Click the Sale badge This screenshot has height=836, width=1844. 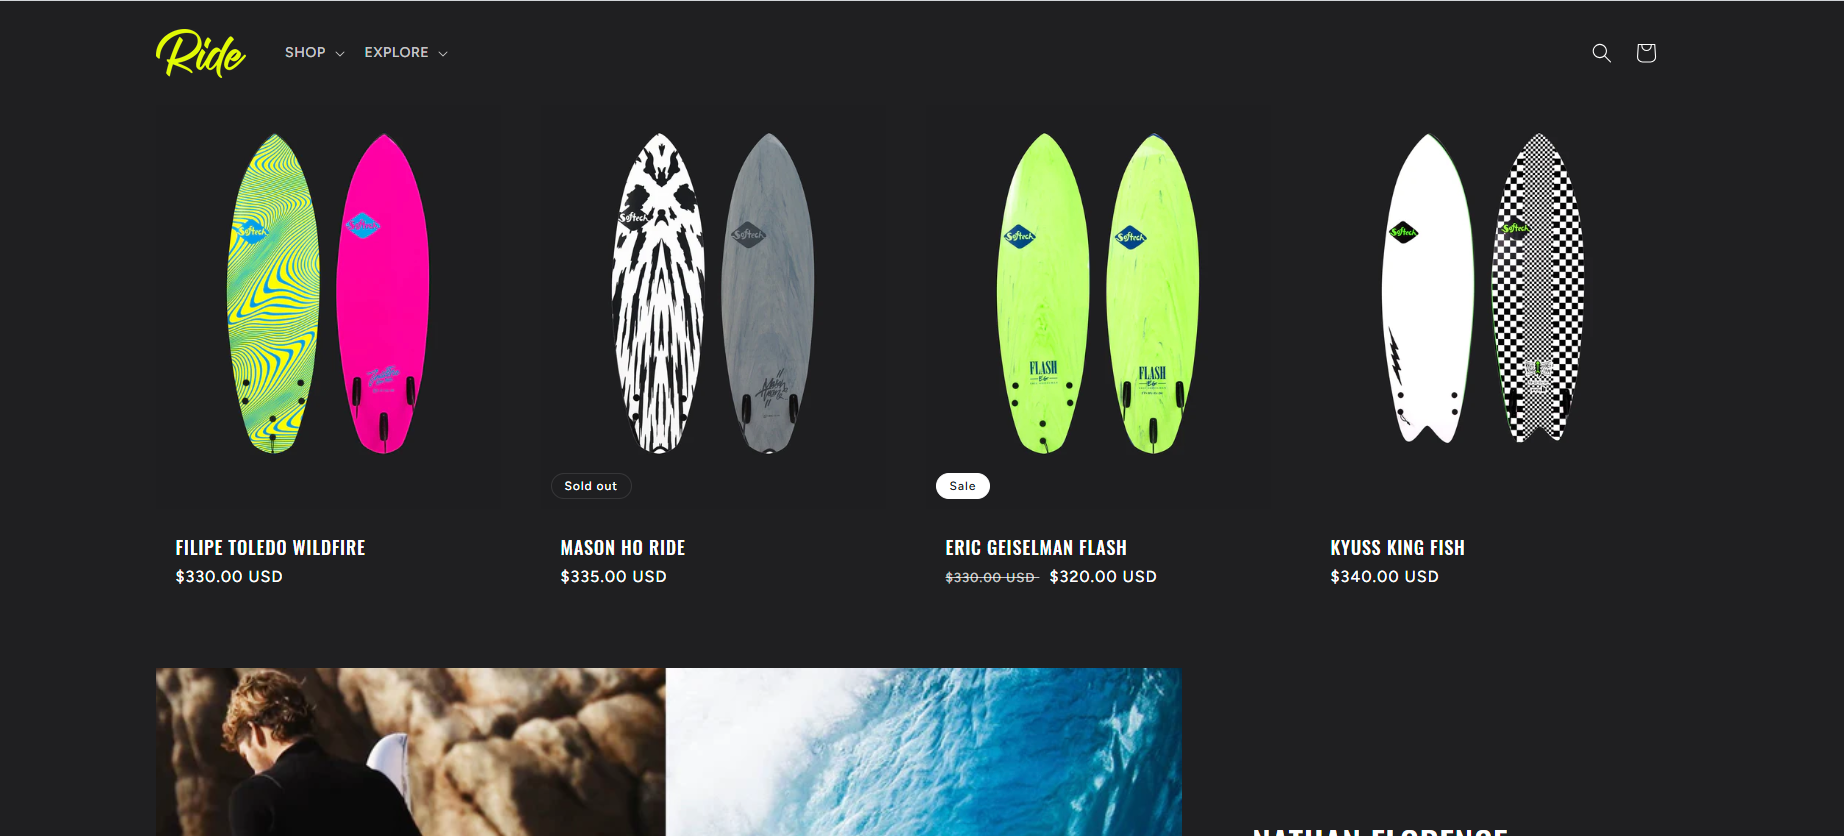point(963,486)
